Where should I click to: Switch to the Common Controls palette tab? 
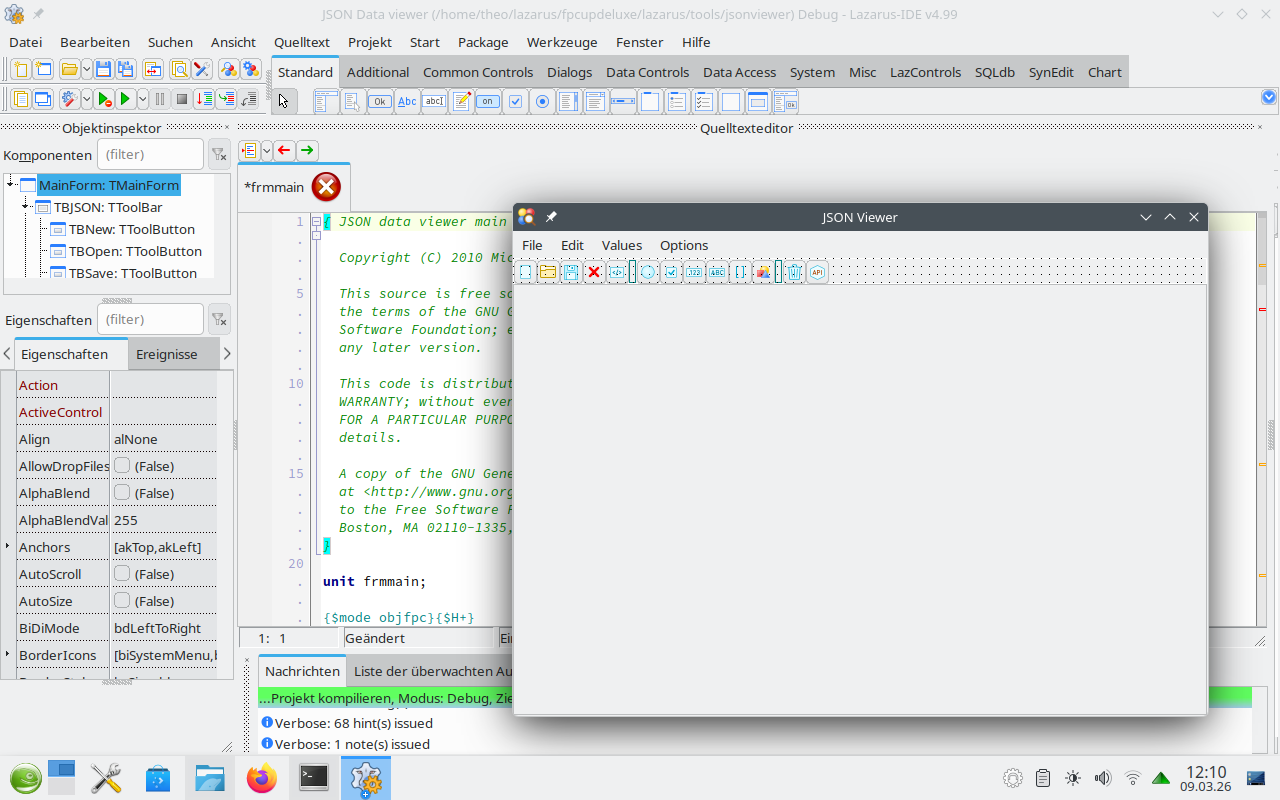coord(477,72)
